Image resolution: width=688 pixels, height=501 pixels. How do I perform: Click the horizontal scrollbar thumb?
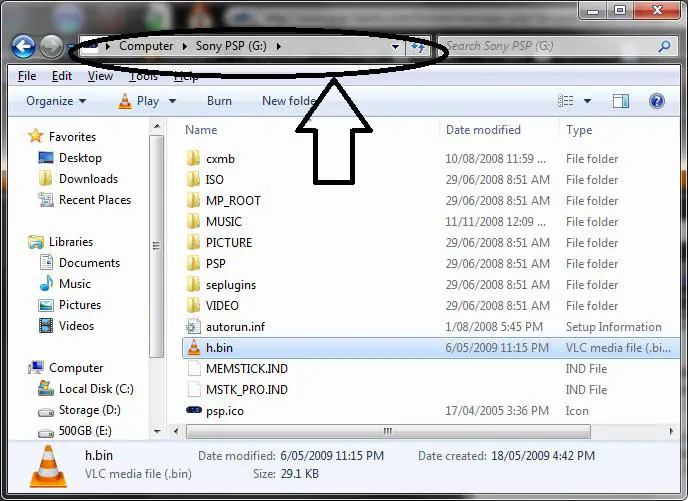pyautogui.click(x=388, y=431)
